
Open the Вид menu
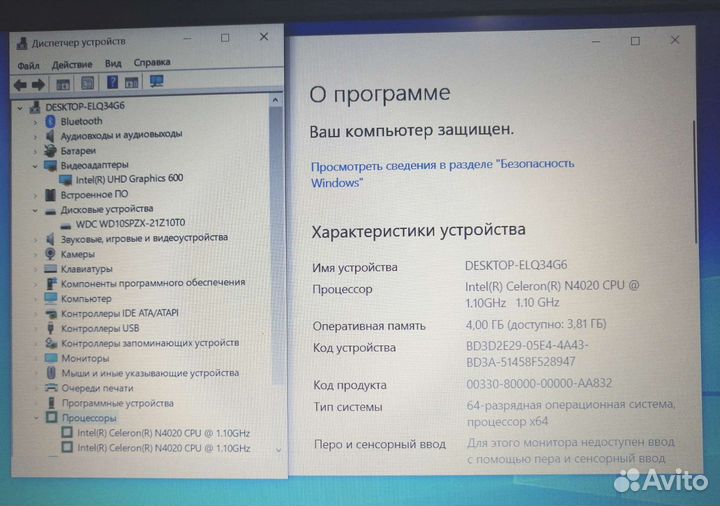pyautogui.click(x=113, y=63)
